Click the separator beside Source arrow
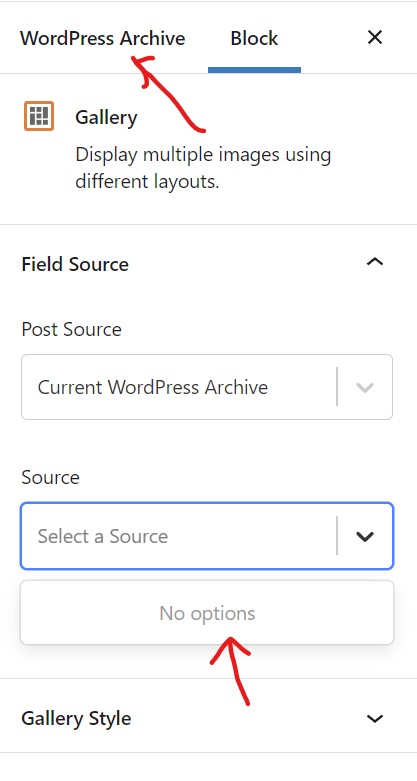The width and height of the screenshot is (417, 781). click(x=337, y=536)
